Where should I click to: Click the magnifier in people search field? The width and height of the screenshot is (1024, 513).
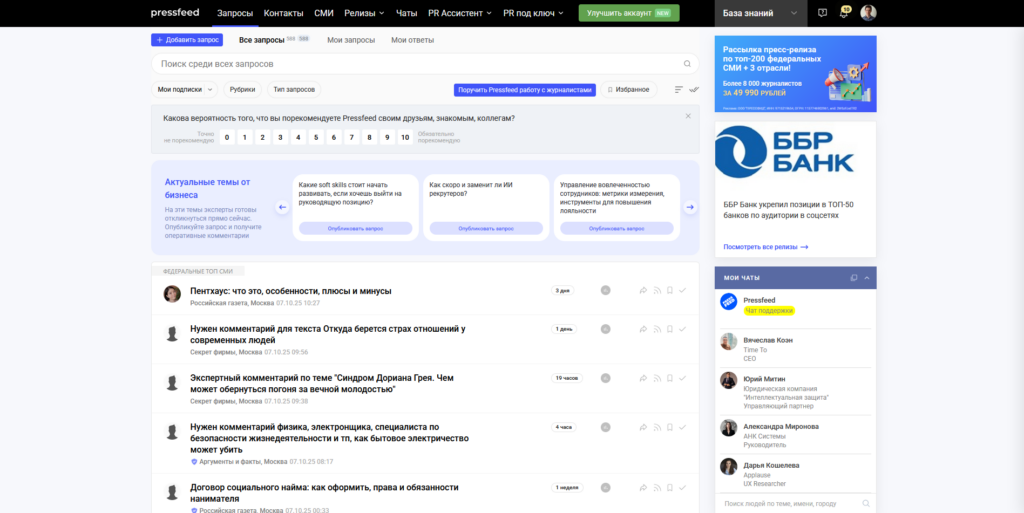click(866, 504)
